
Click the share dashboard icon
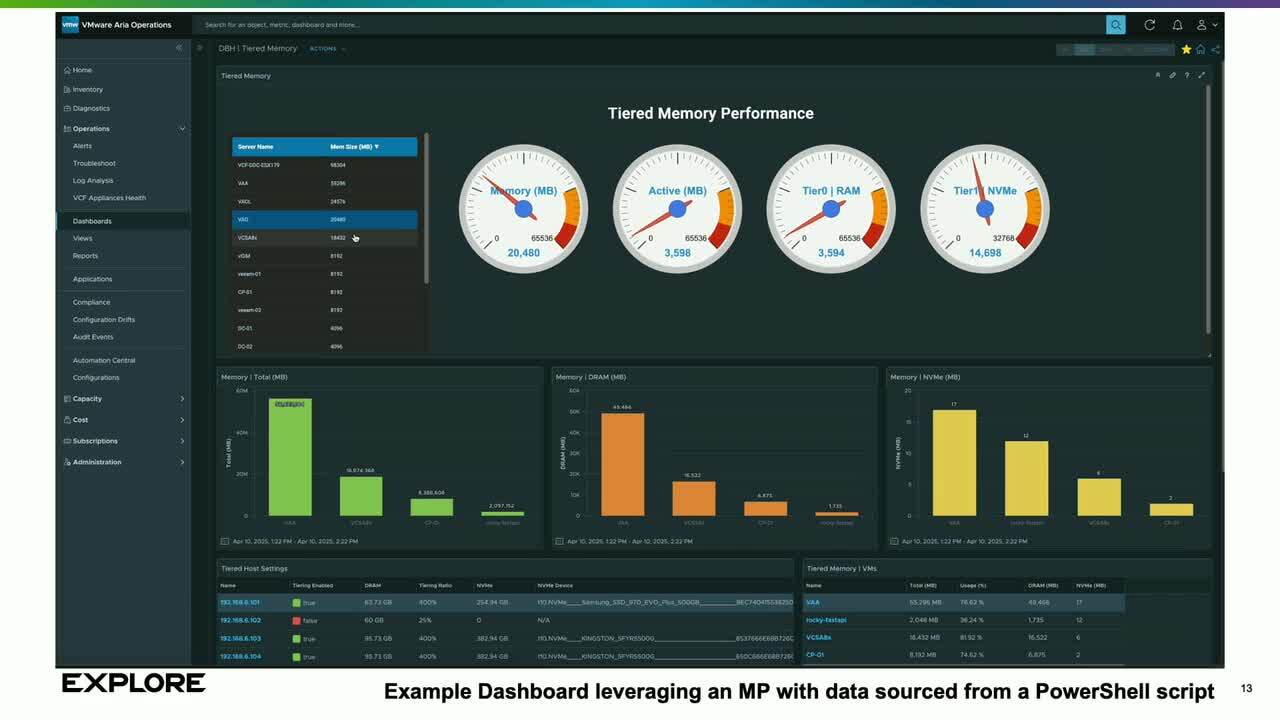1215,49
